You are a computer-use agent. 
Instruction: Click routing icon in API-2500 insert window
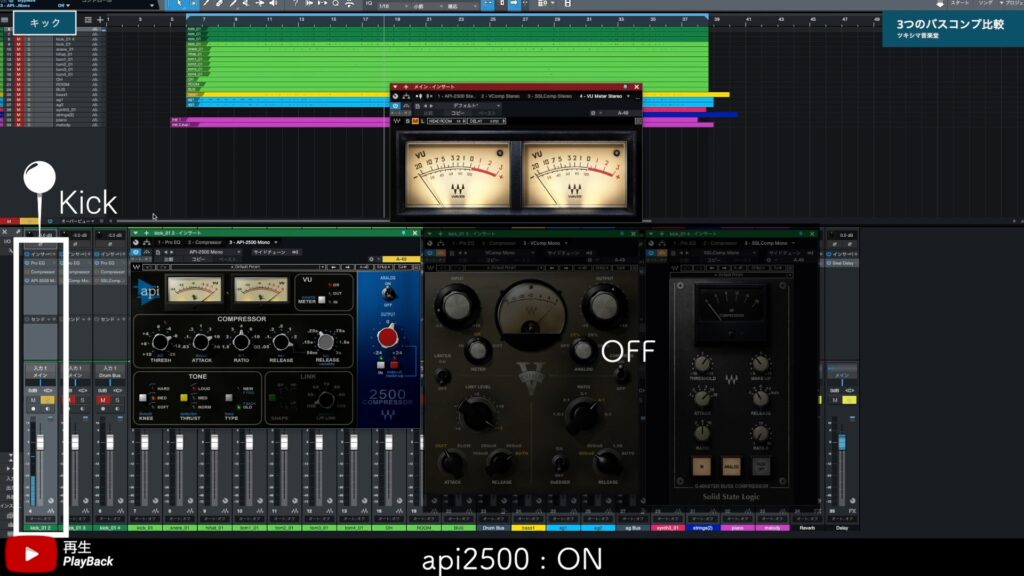click(147, 242)
